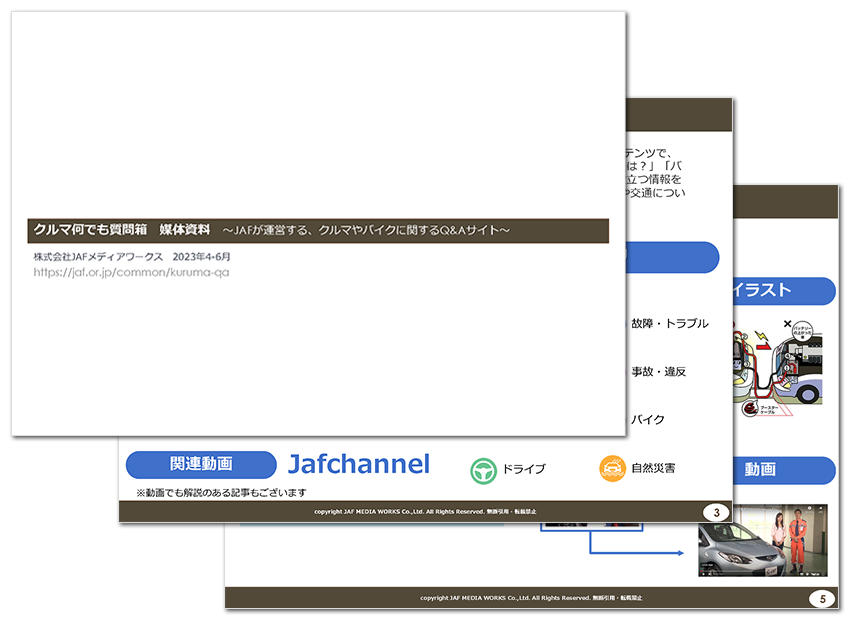Click the 株式会社JAFメディアワークス 2023年4-6月 text
Viewport: 850px width, 620px height.
(132, 257)
